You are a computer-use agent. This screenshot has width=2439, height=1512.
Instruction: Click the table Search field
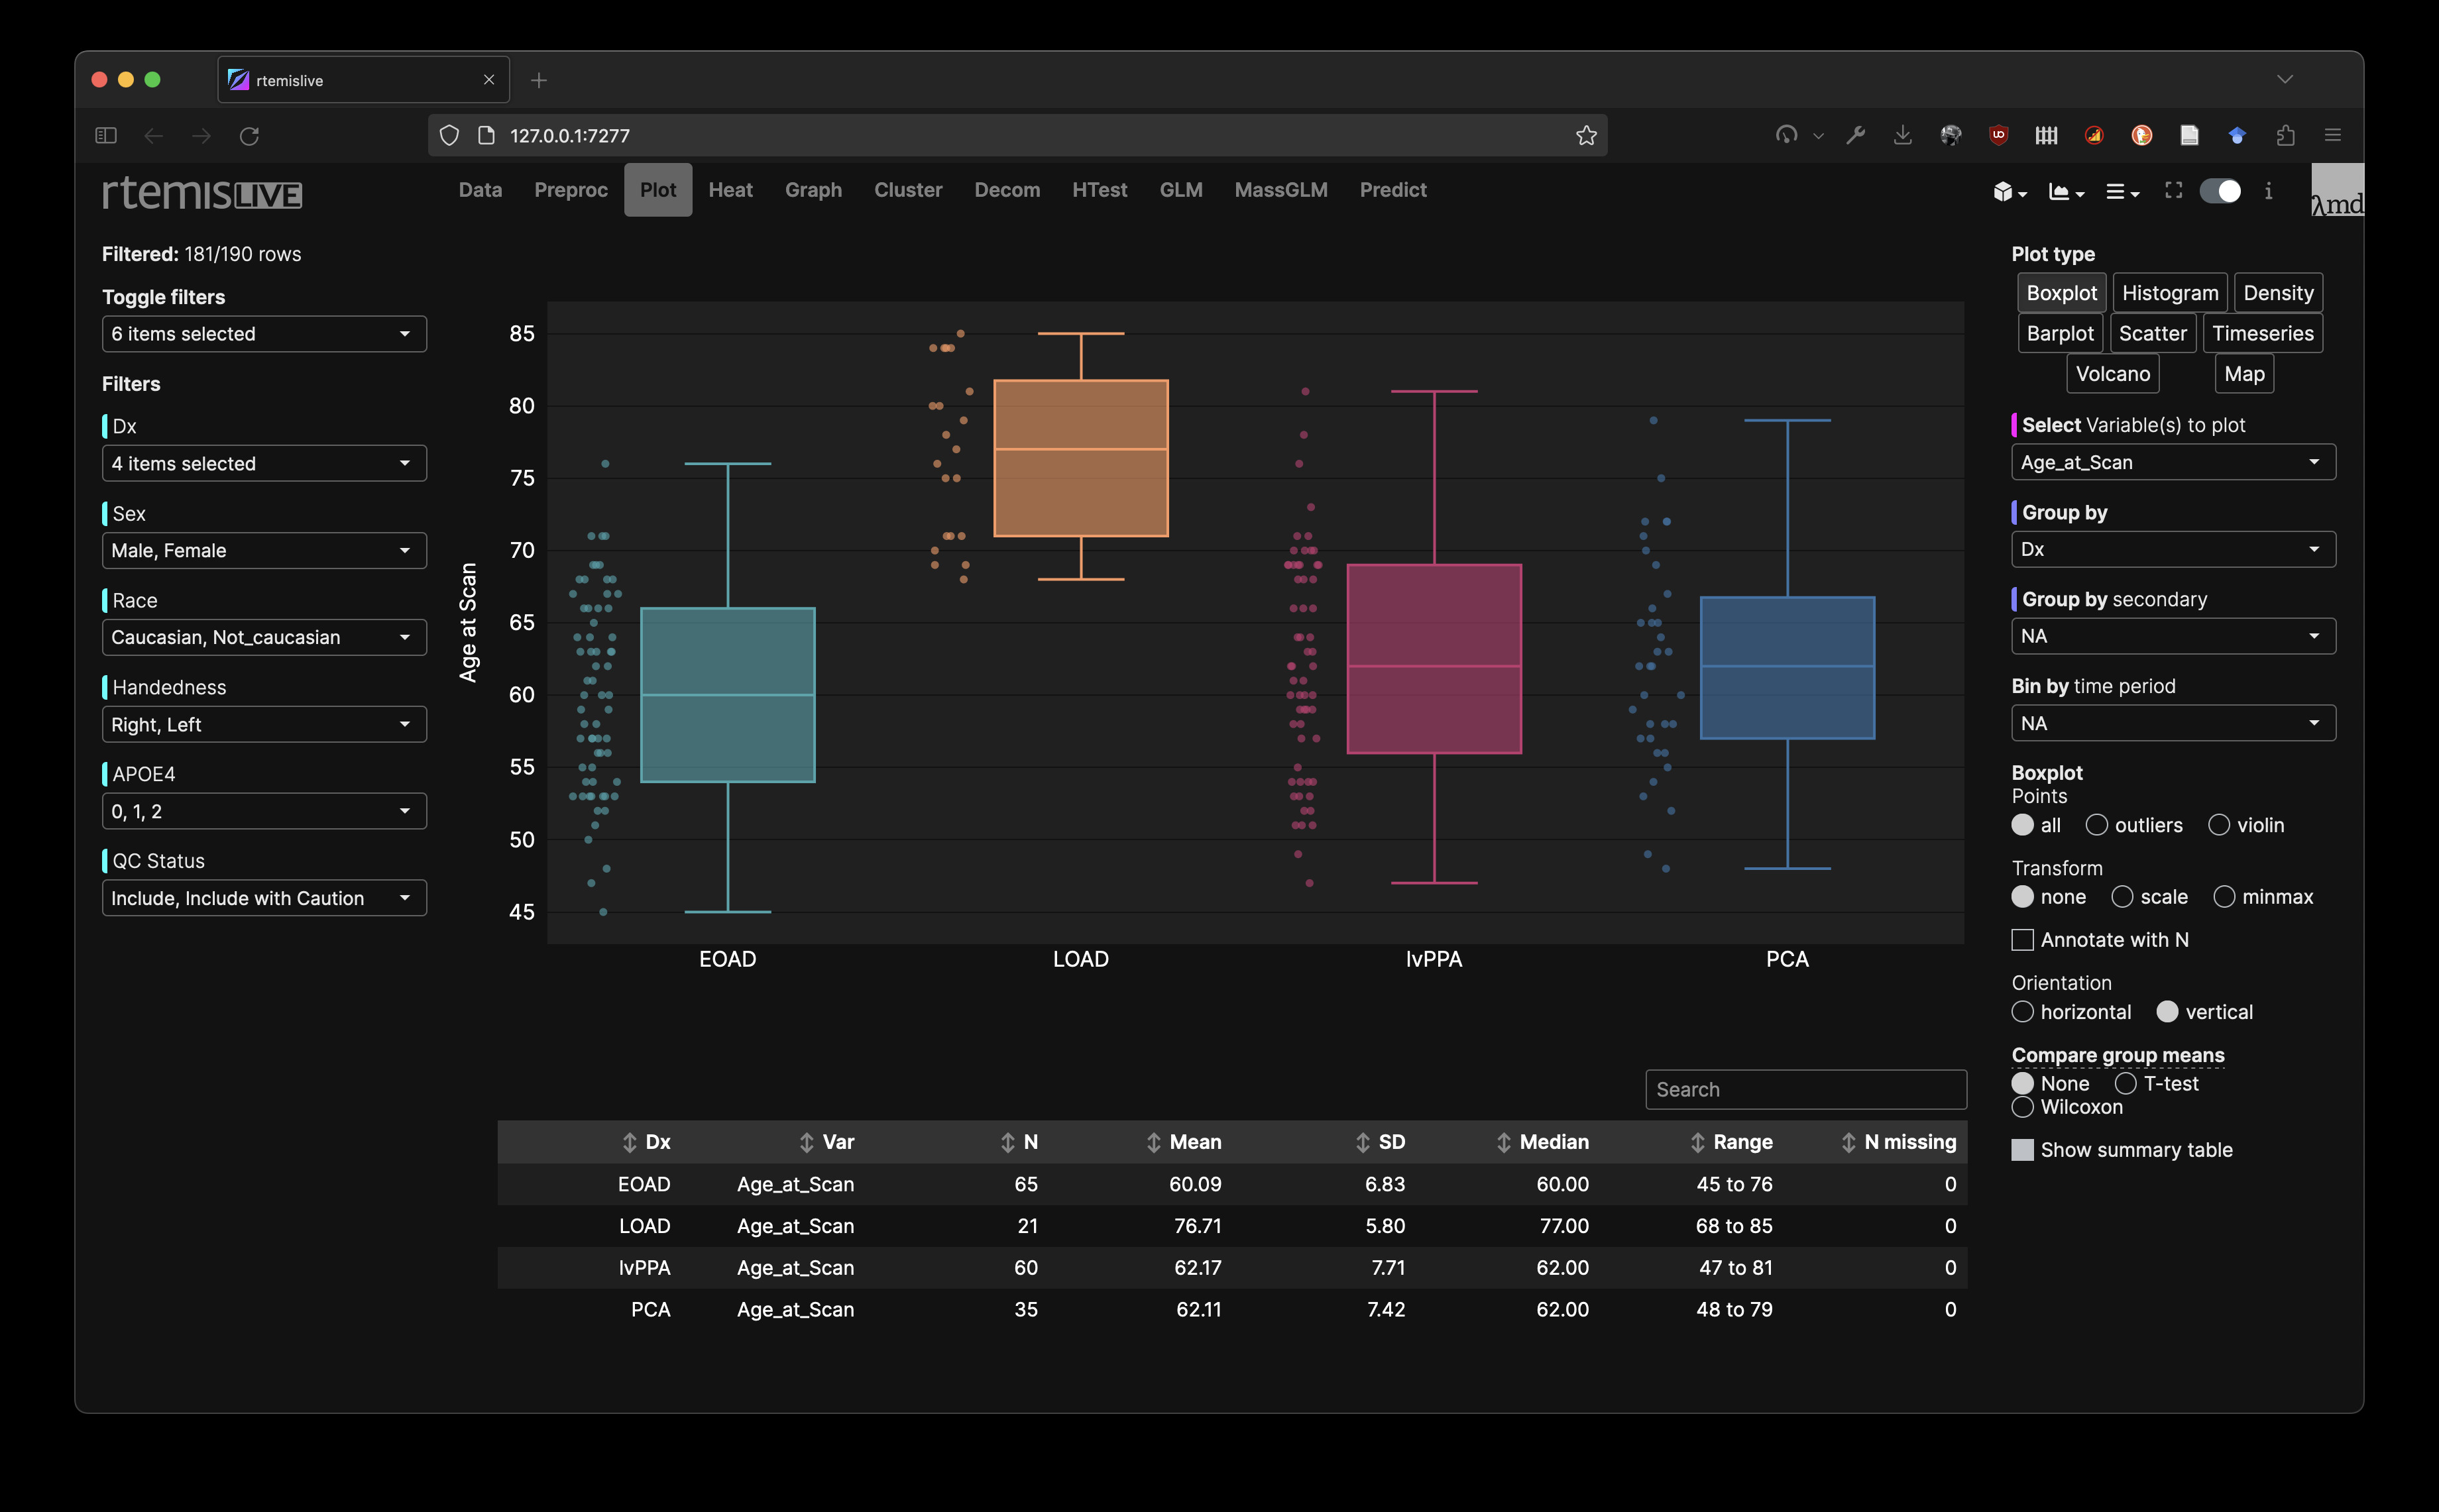click(1805, 1089)
